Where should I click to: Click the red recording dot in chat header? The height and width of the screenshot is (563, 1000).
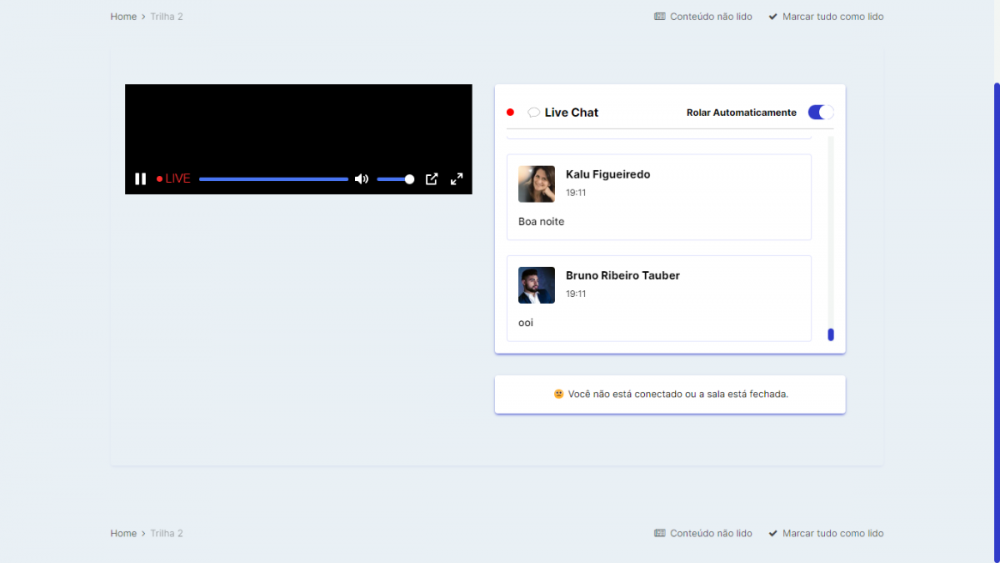(510, 113)
